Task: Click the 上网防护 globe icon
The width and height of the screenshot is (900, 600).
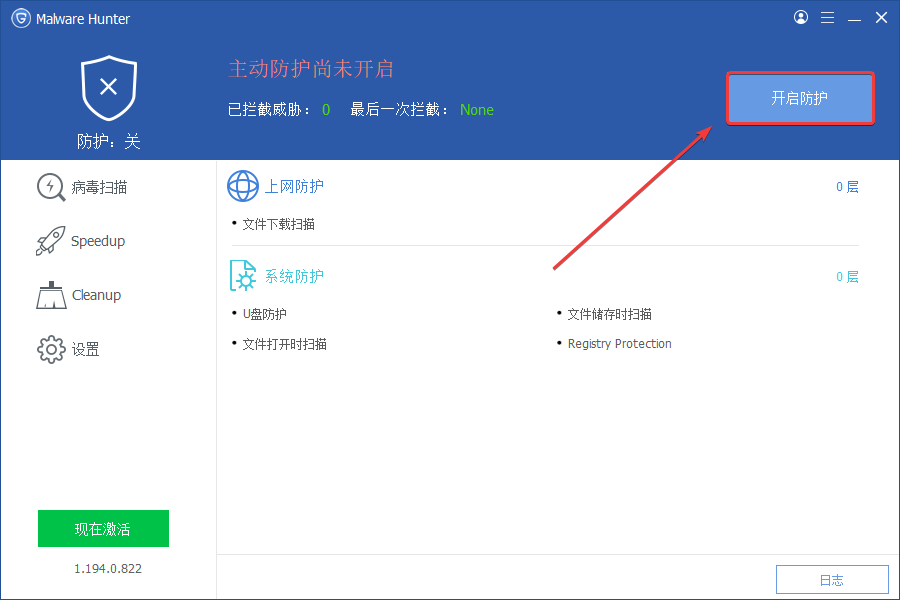Action: pyautogui.click(x=243, y=186)
